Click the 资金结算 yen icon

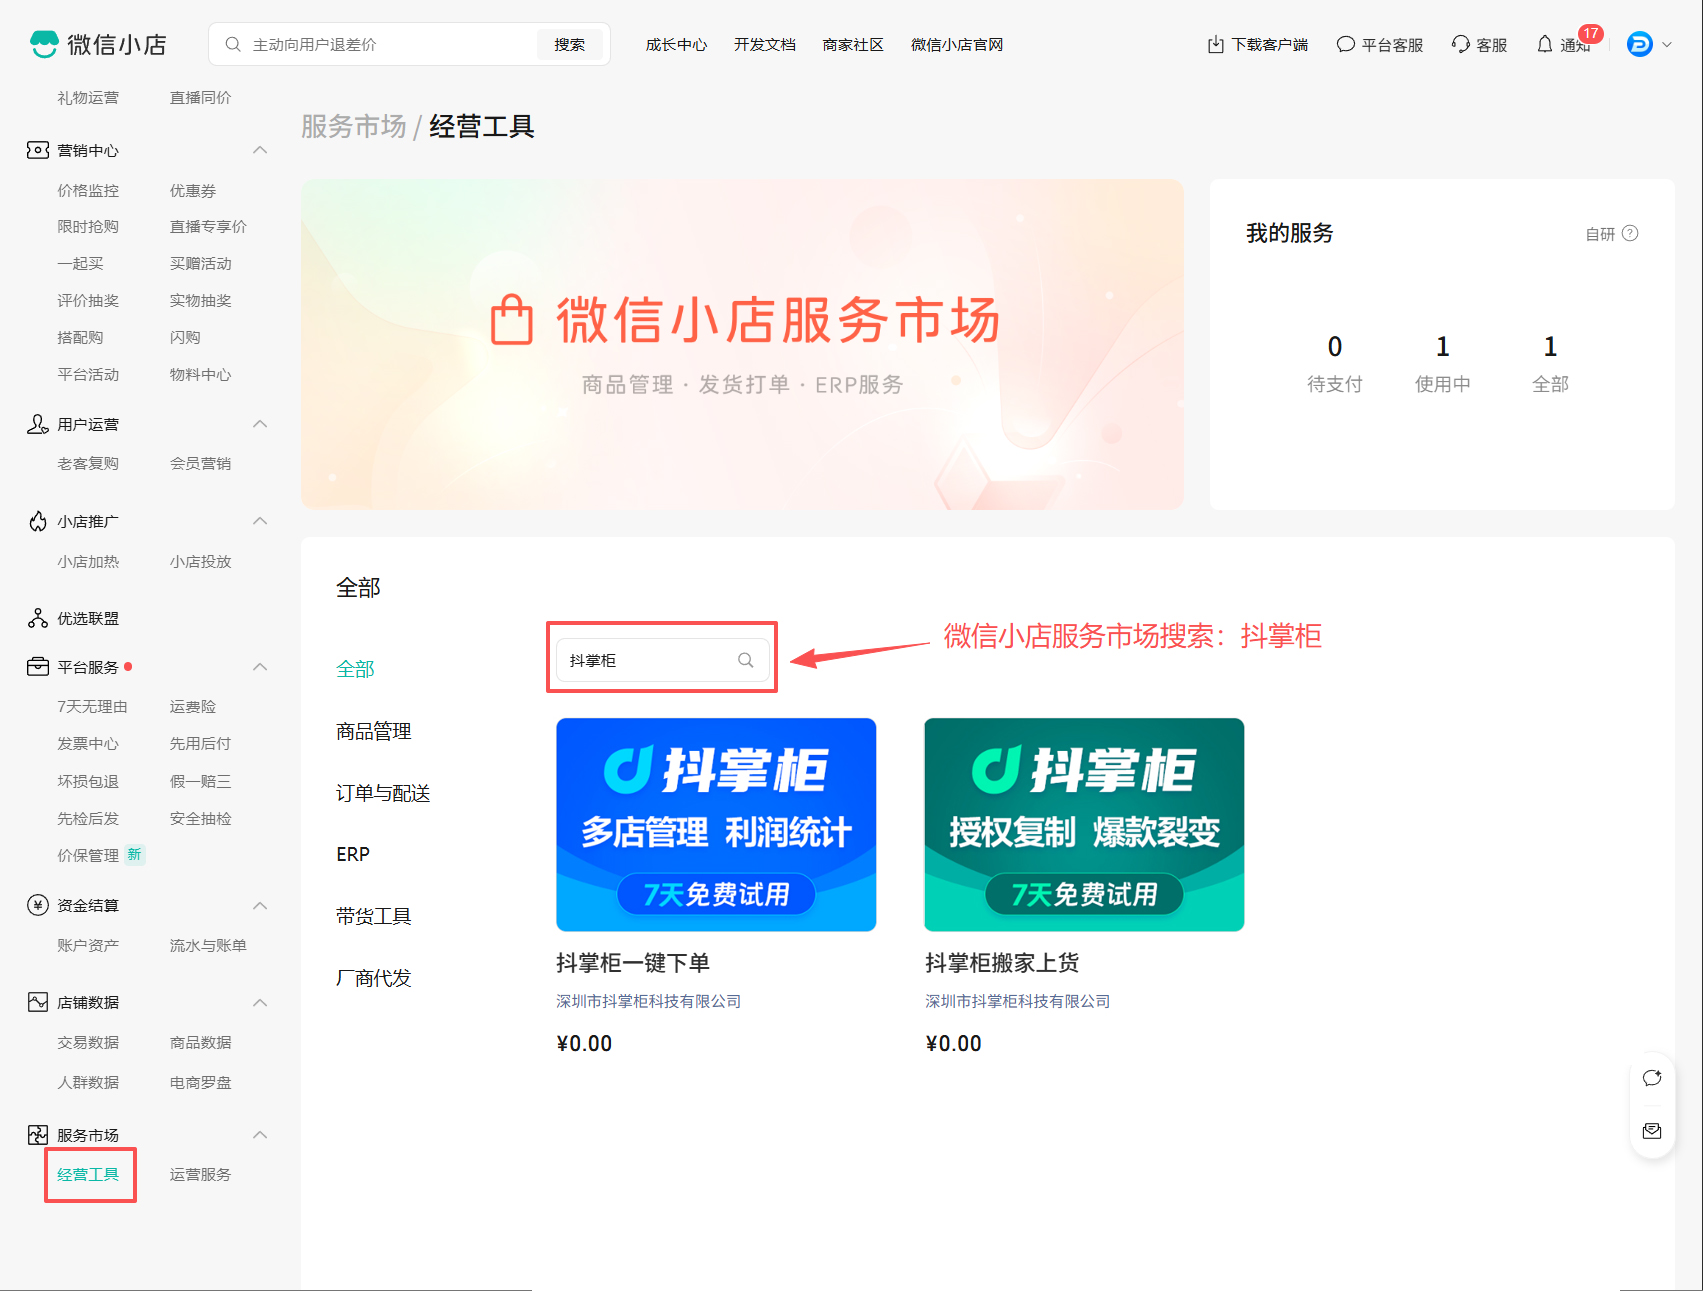[x=38, y=905]
